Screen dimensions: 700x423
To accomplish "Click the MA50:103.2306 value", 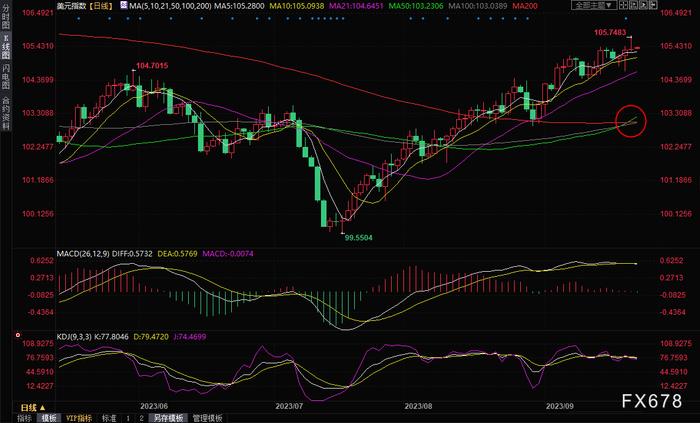I will [x=417, y=6].
